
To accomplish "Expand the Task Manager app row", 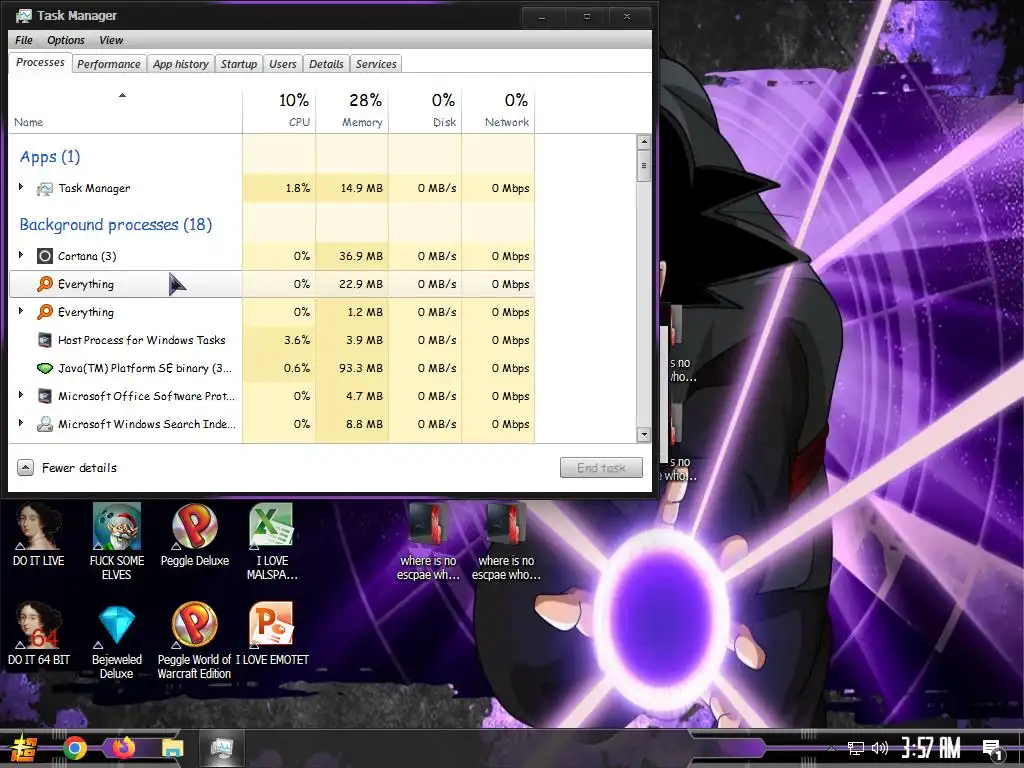I will coord(21,187).
